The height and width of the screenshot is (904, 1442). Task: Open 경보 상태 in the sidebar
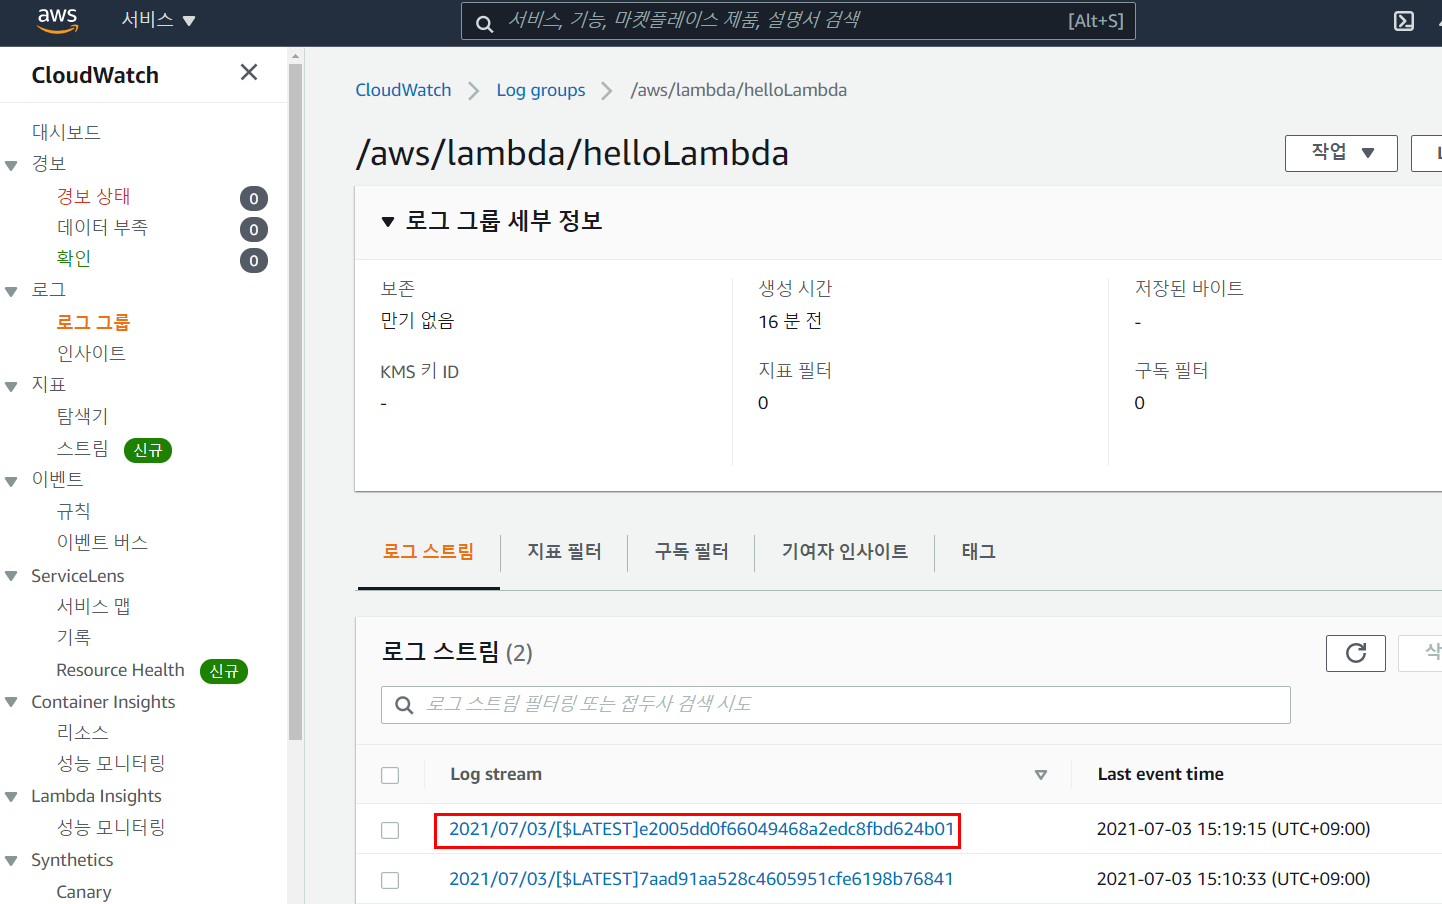93,196
